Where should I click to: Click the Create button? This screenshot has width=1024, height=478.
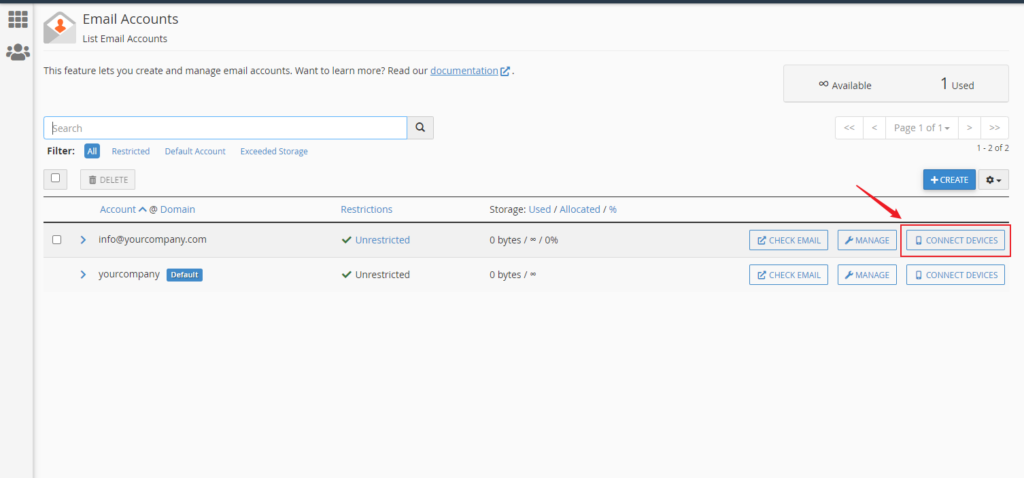coord(948,179)
